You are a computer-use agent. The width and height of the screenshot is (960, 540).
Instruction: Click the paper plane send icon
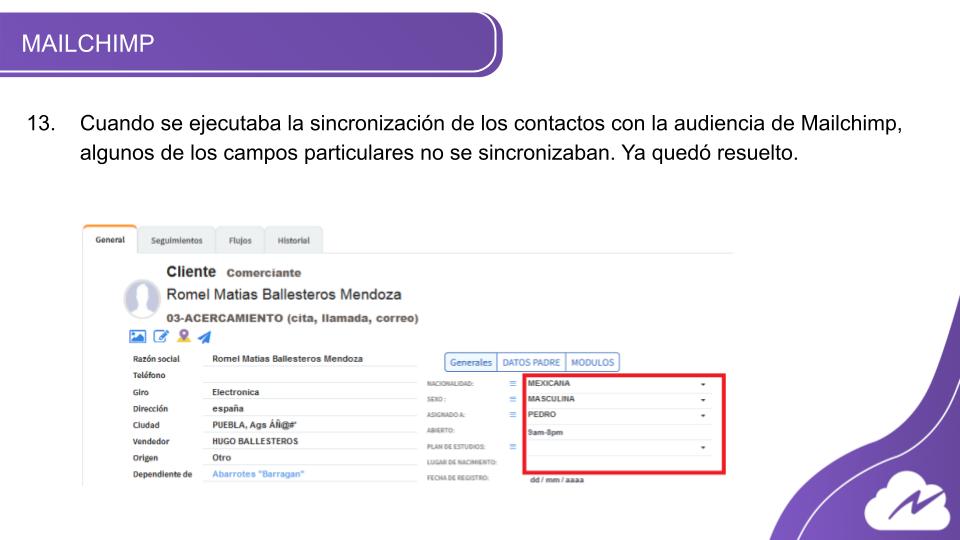204,337
